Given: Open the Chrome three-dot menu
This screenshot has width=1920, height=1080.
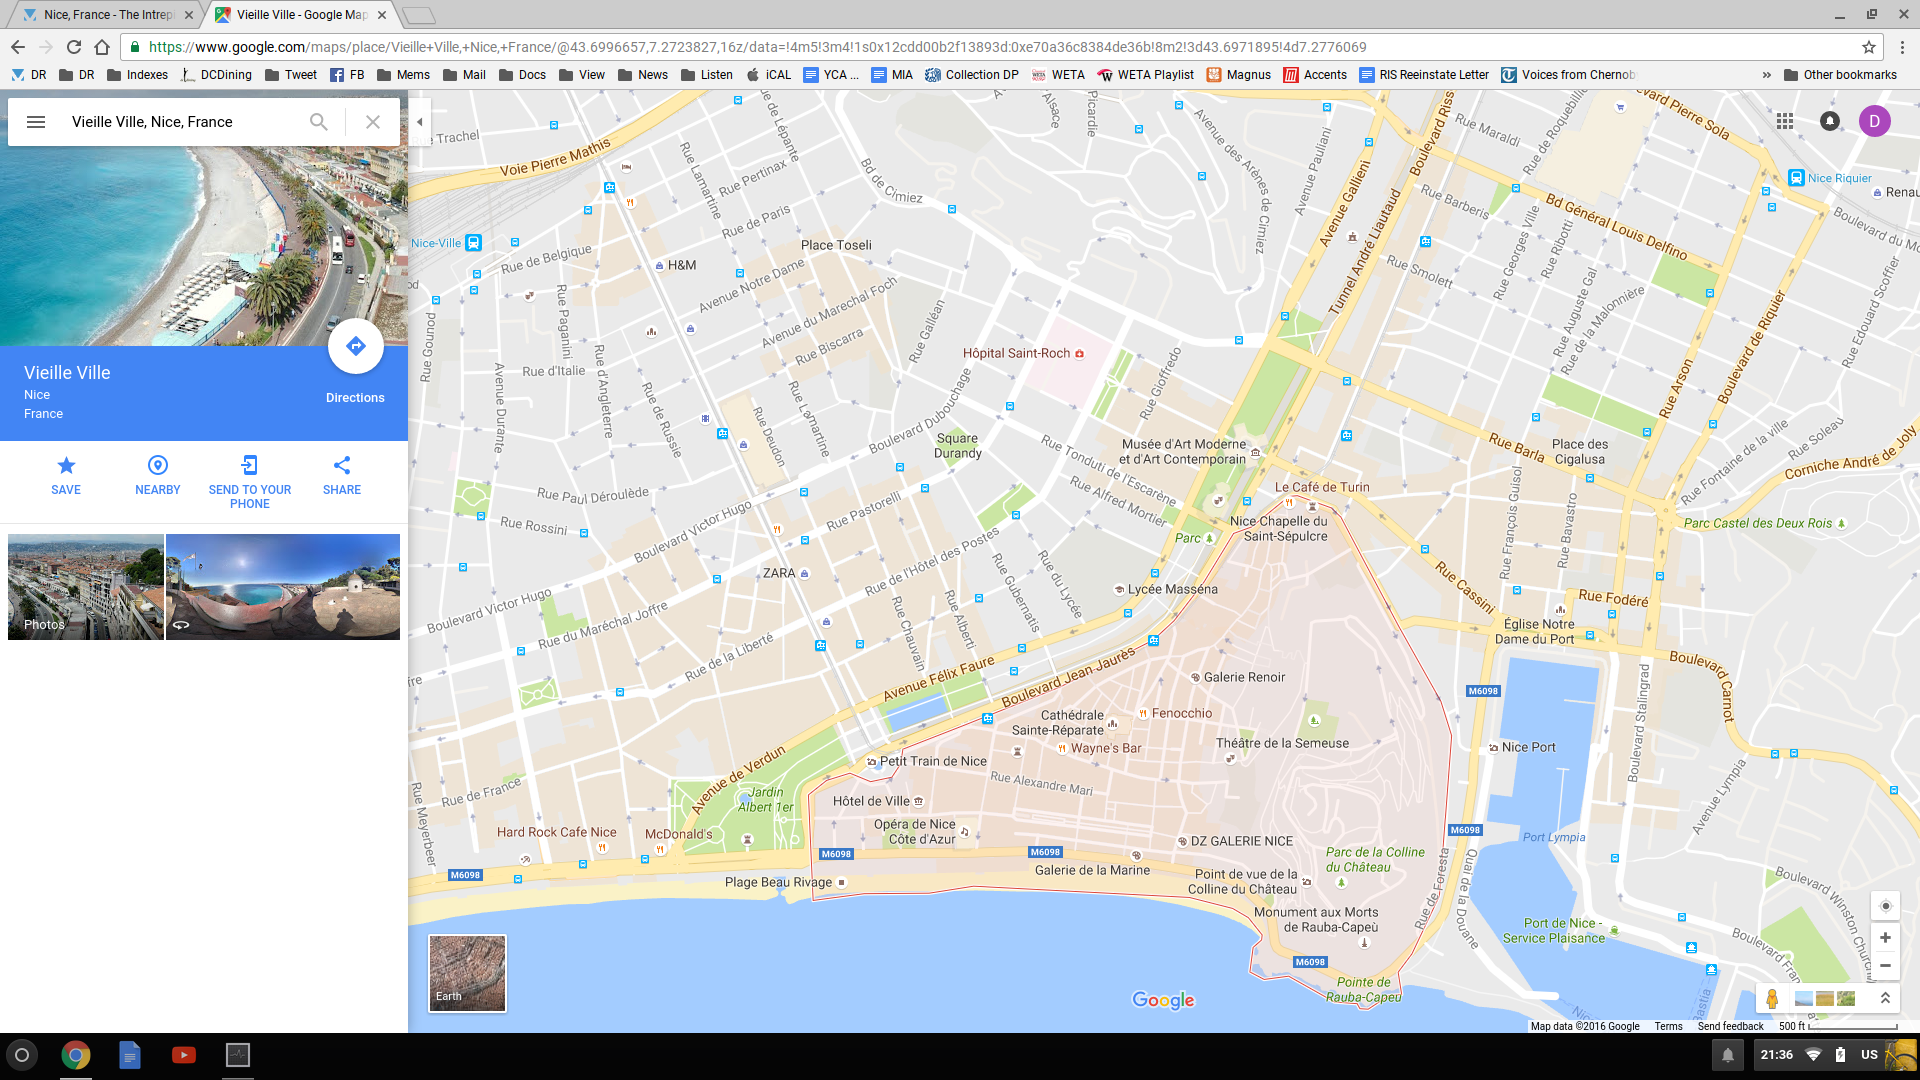Looking at the screenshot, I should (1903, 47).
